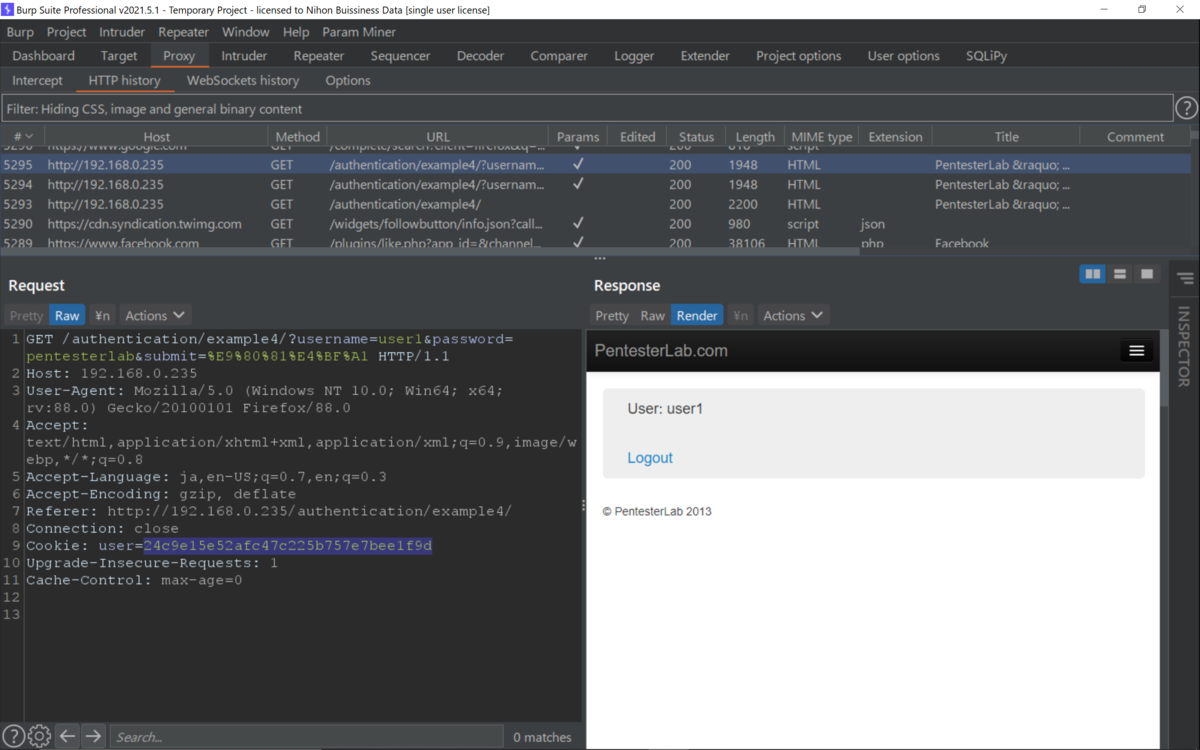Image resolution: width=1200 pixels, height=750 pixels.
Task: Switch to the Sequencer tab
Action: [x=400, y=56]
